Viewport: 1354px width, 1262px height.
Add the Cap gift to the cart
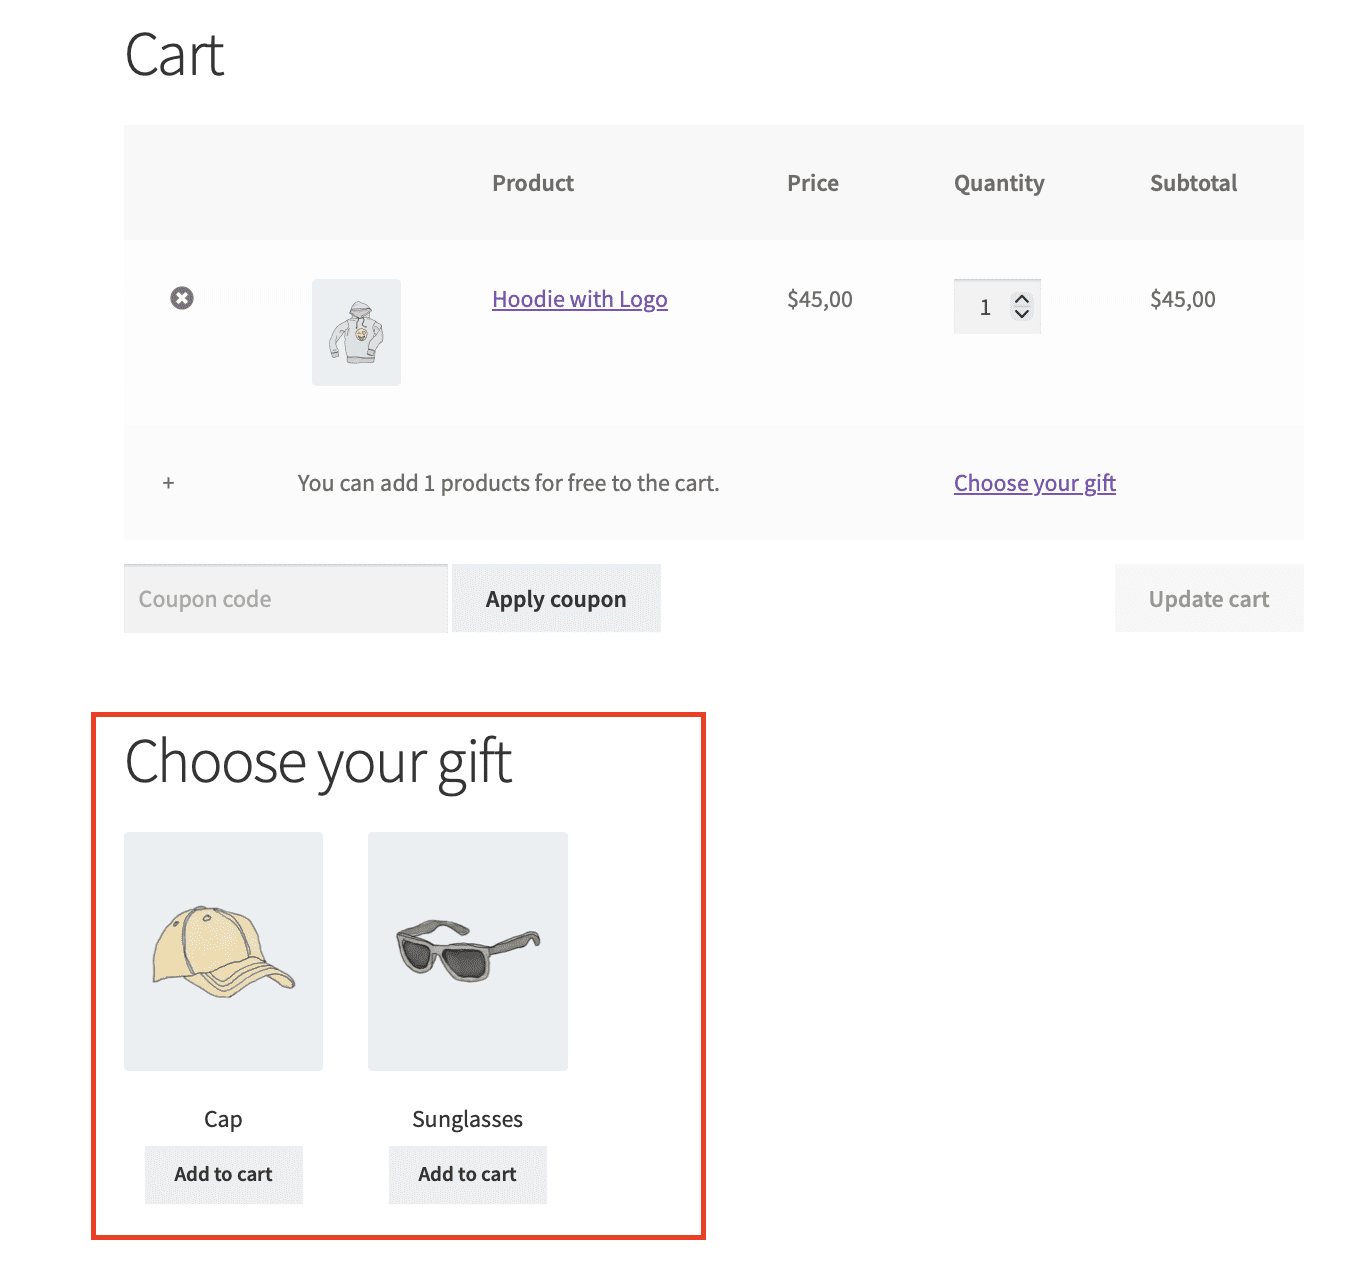pyautogui.click(x=223, y=1174)
